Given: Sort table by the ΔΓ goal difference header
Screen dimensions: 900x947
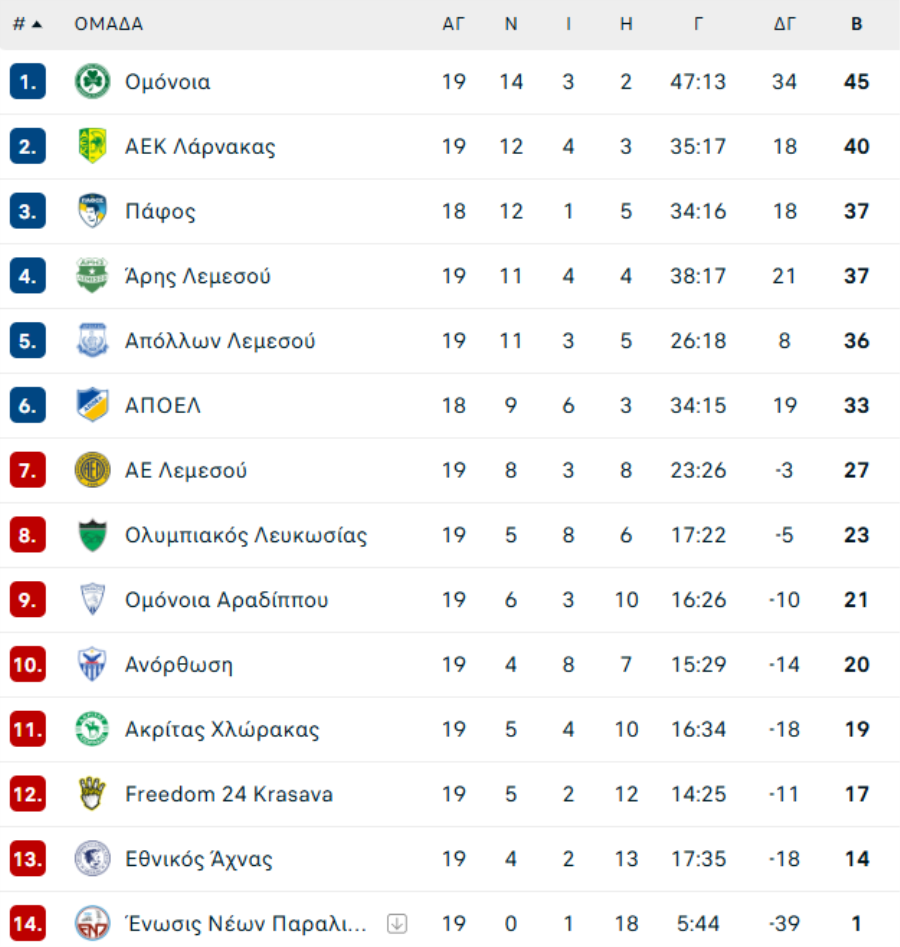Looking at the screenshot, I should point(784,24).
